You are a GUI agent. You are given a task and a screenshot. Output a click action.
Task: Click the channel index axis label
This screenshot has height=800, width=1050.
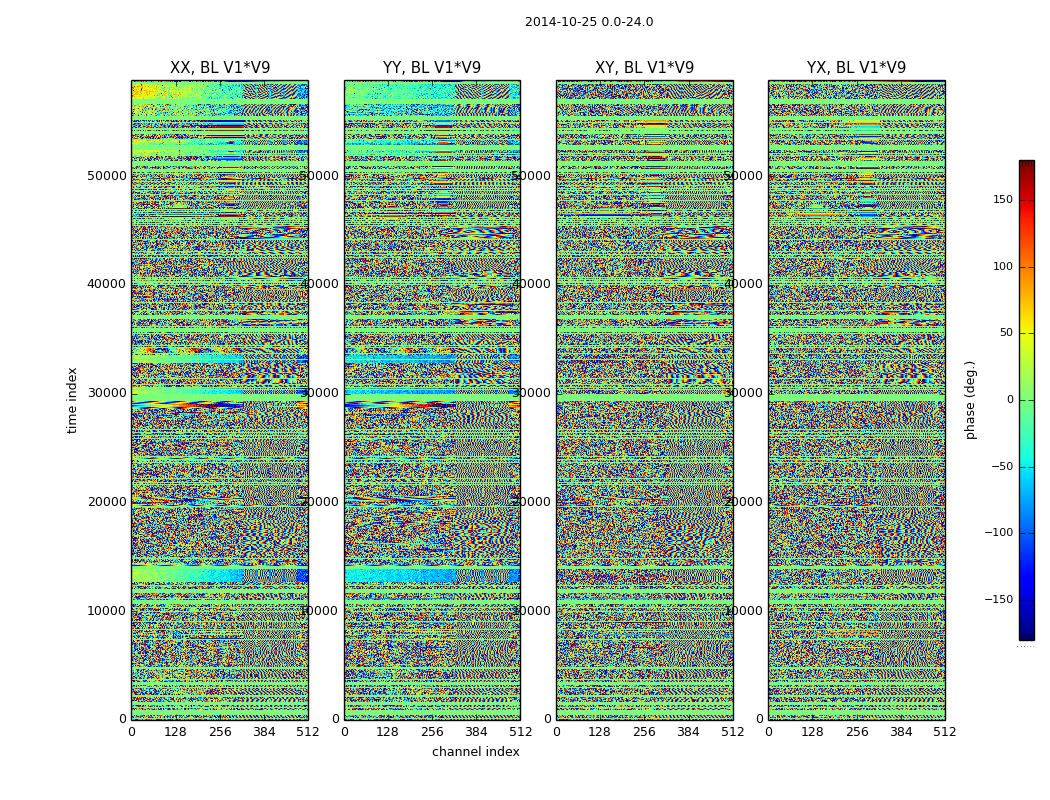click(475, 752)
